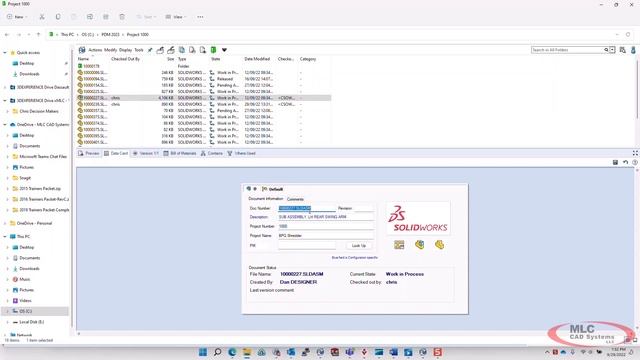Switch to the Data Card tab
Viewport: 640px width, 360px height.
(116, 153)
